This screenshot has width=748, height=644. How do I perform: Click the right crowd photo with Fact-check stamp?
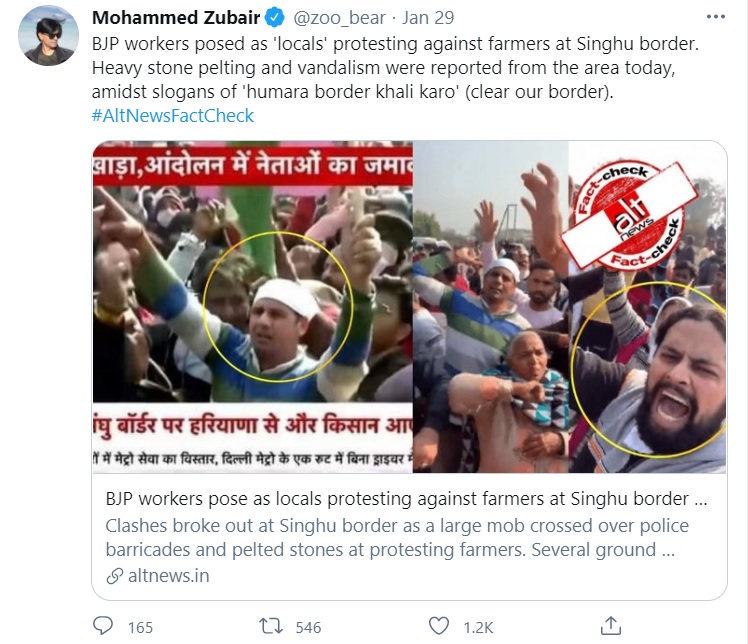tap(570, 307)
